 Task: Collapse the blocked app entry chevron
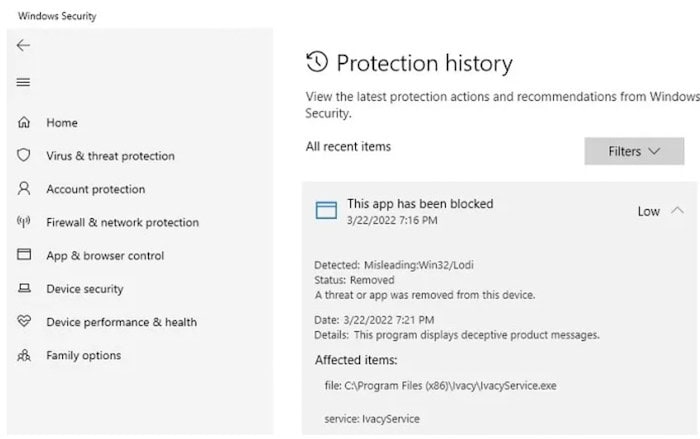click(x=677, y=210)
